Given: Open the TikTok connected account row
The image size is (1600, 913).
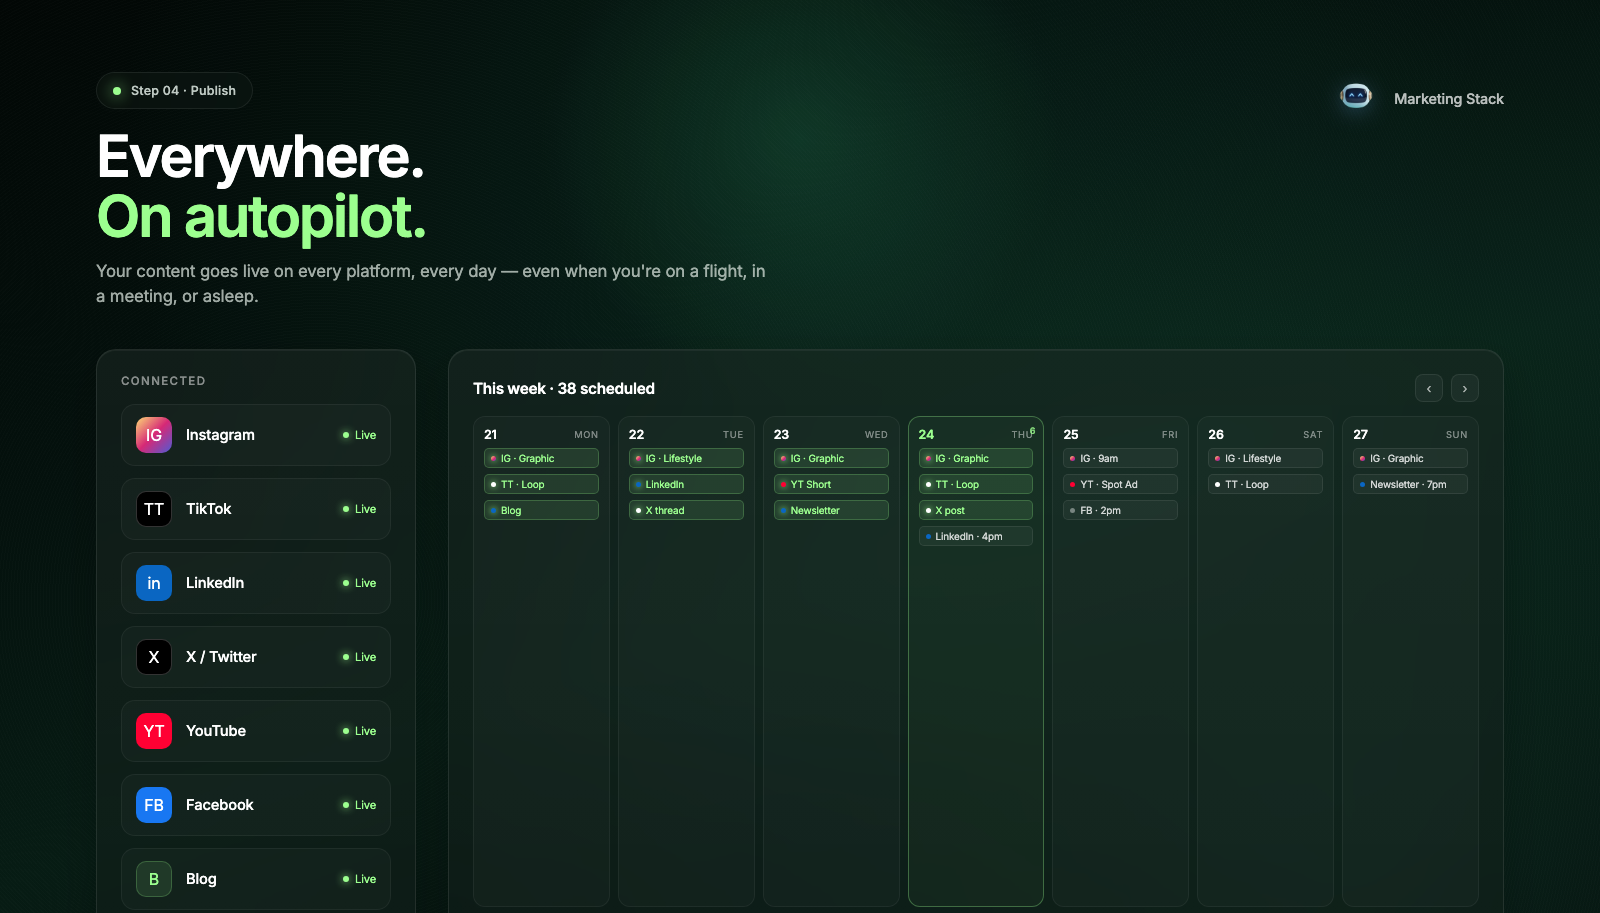Looking at the screenshot, I should pyautogui.click(x=256, y=509).
